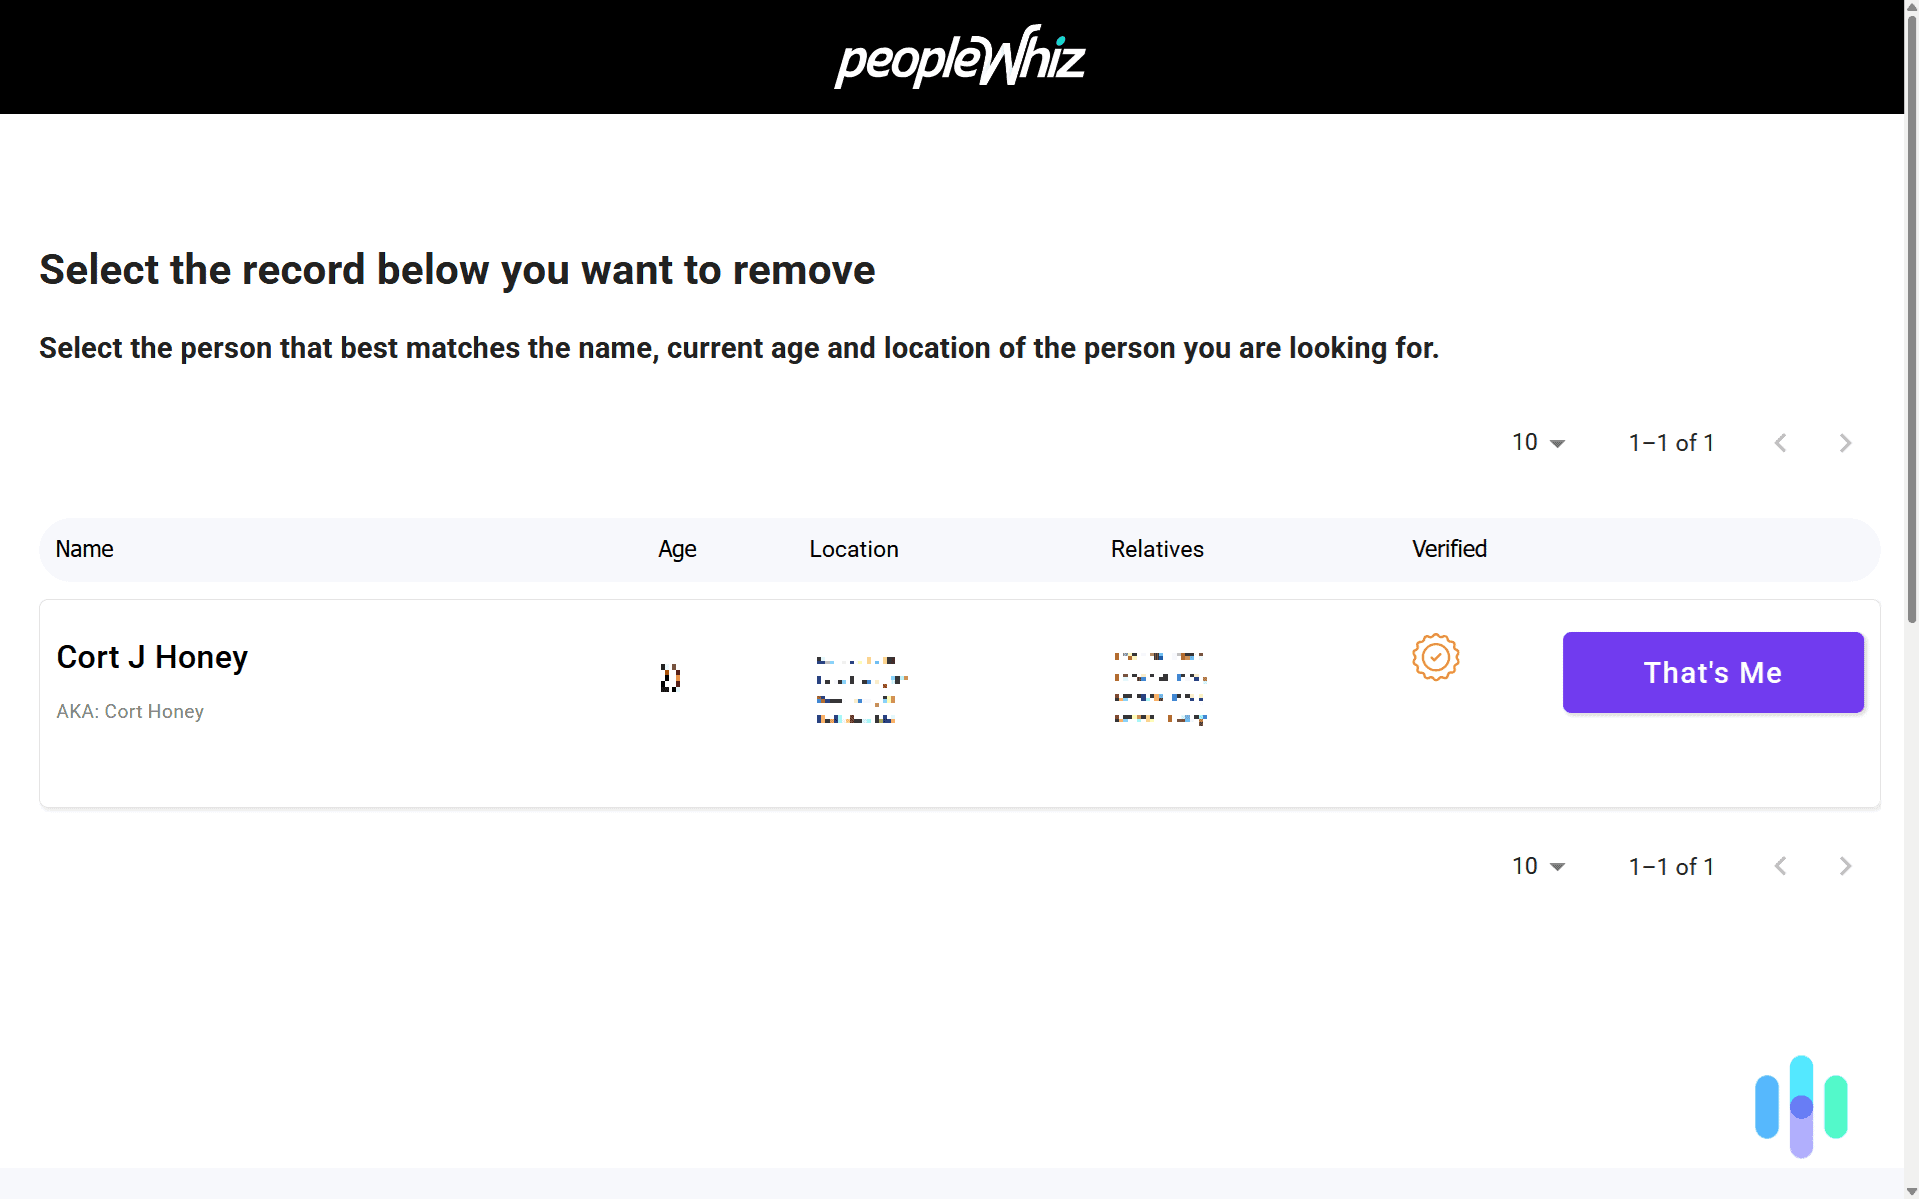This screenshot has height=1199, width=1919.
Task: Go to previous page using top arrow
Action: (1780, 443)
